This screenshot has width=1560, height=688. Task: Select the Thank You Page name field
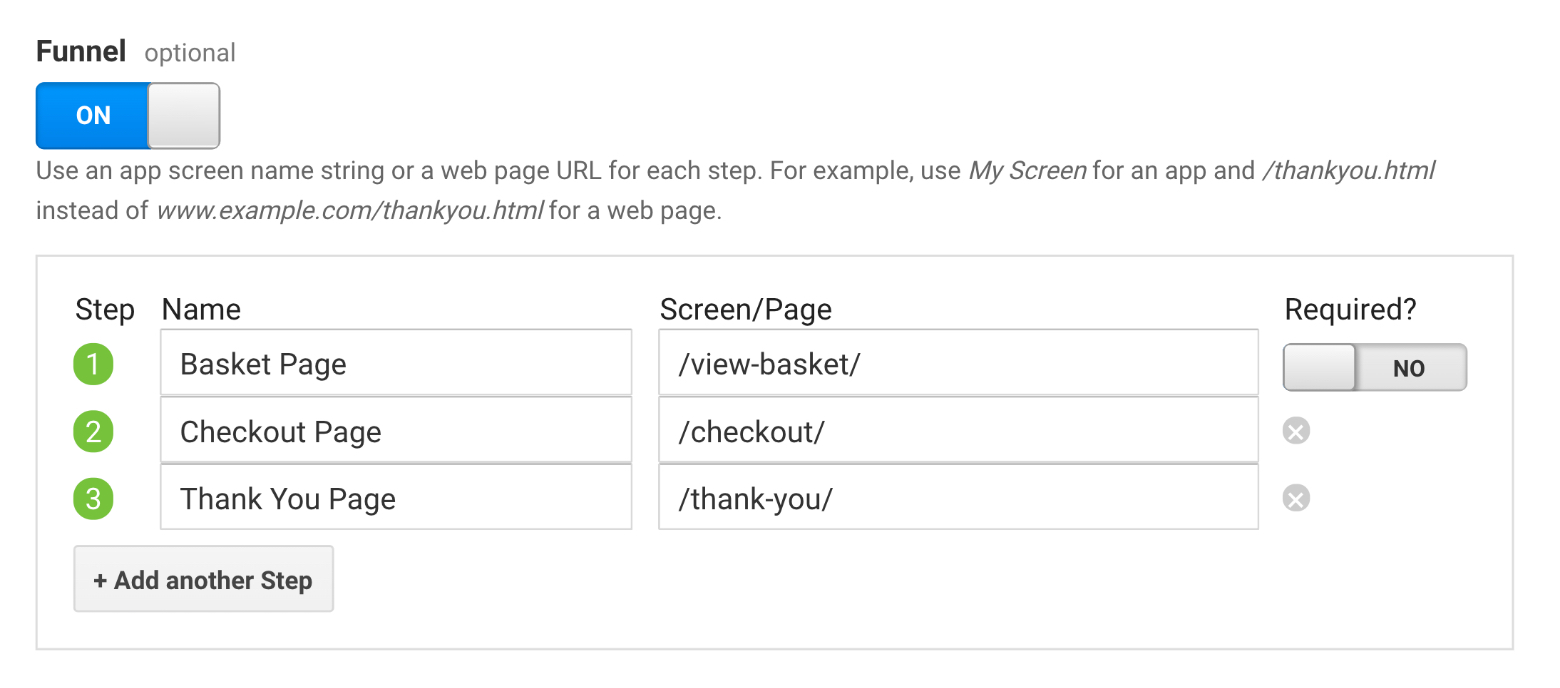(x=395, y=499)
